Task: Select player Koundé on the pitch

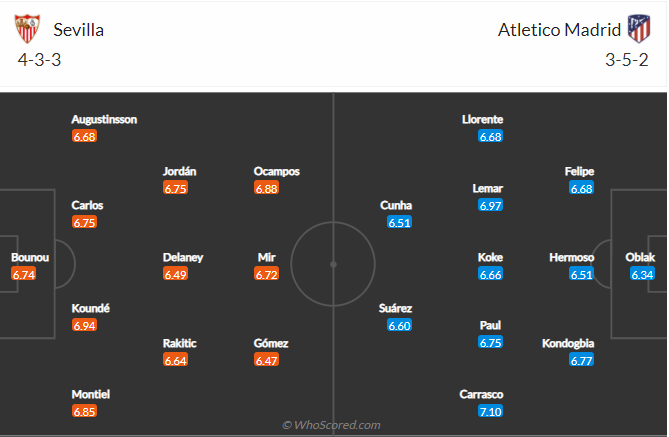Action: [90, 308]
